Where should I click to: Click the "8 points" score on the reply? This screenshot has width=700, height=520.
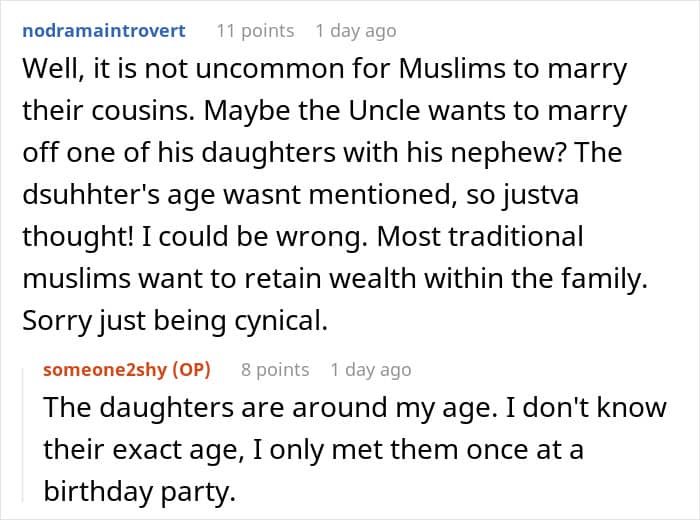(275, 369)
